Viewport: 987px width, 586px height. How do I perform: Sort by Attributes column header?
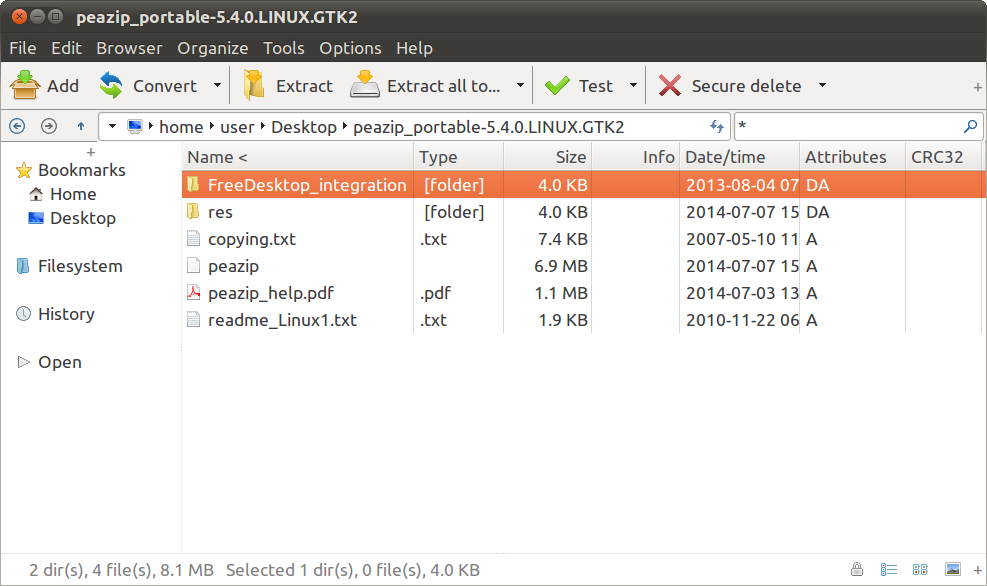(x=853, y=157)
